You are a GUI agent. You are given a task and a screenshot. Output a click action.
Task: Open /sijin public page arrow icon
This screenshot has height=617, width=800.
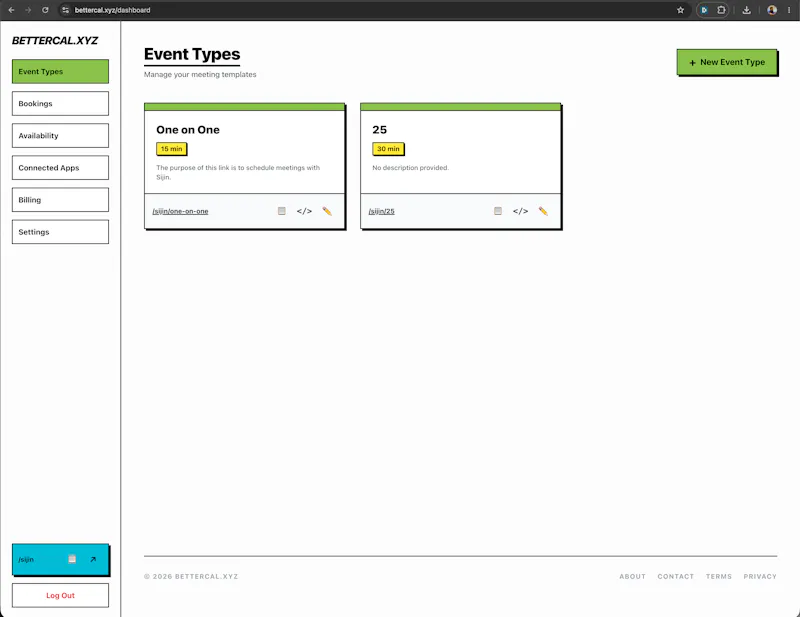pos(93,559)
